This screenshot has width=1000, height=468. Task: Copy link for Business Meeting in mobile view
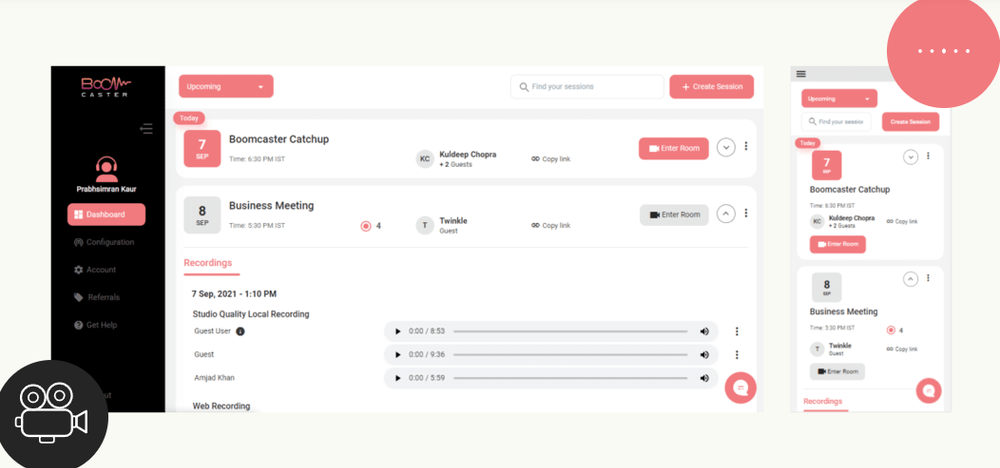pos(902,349)
